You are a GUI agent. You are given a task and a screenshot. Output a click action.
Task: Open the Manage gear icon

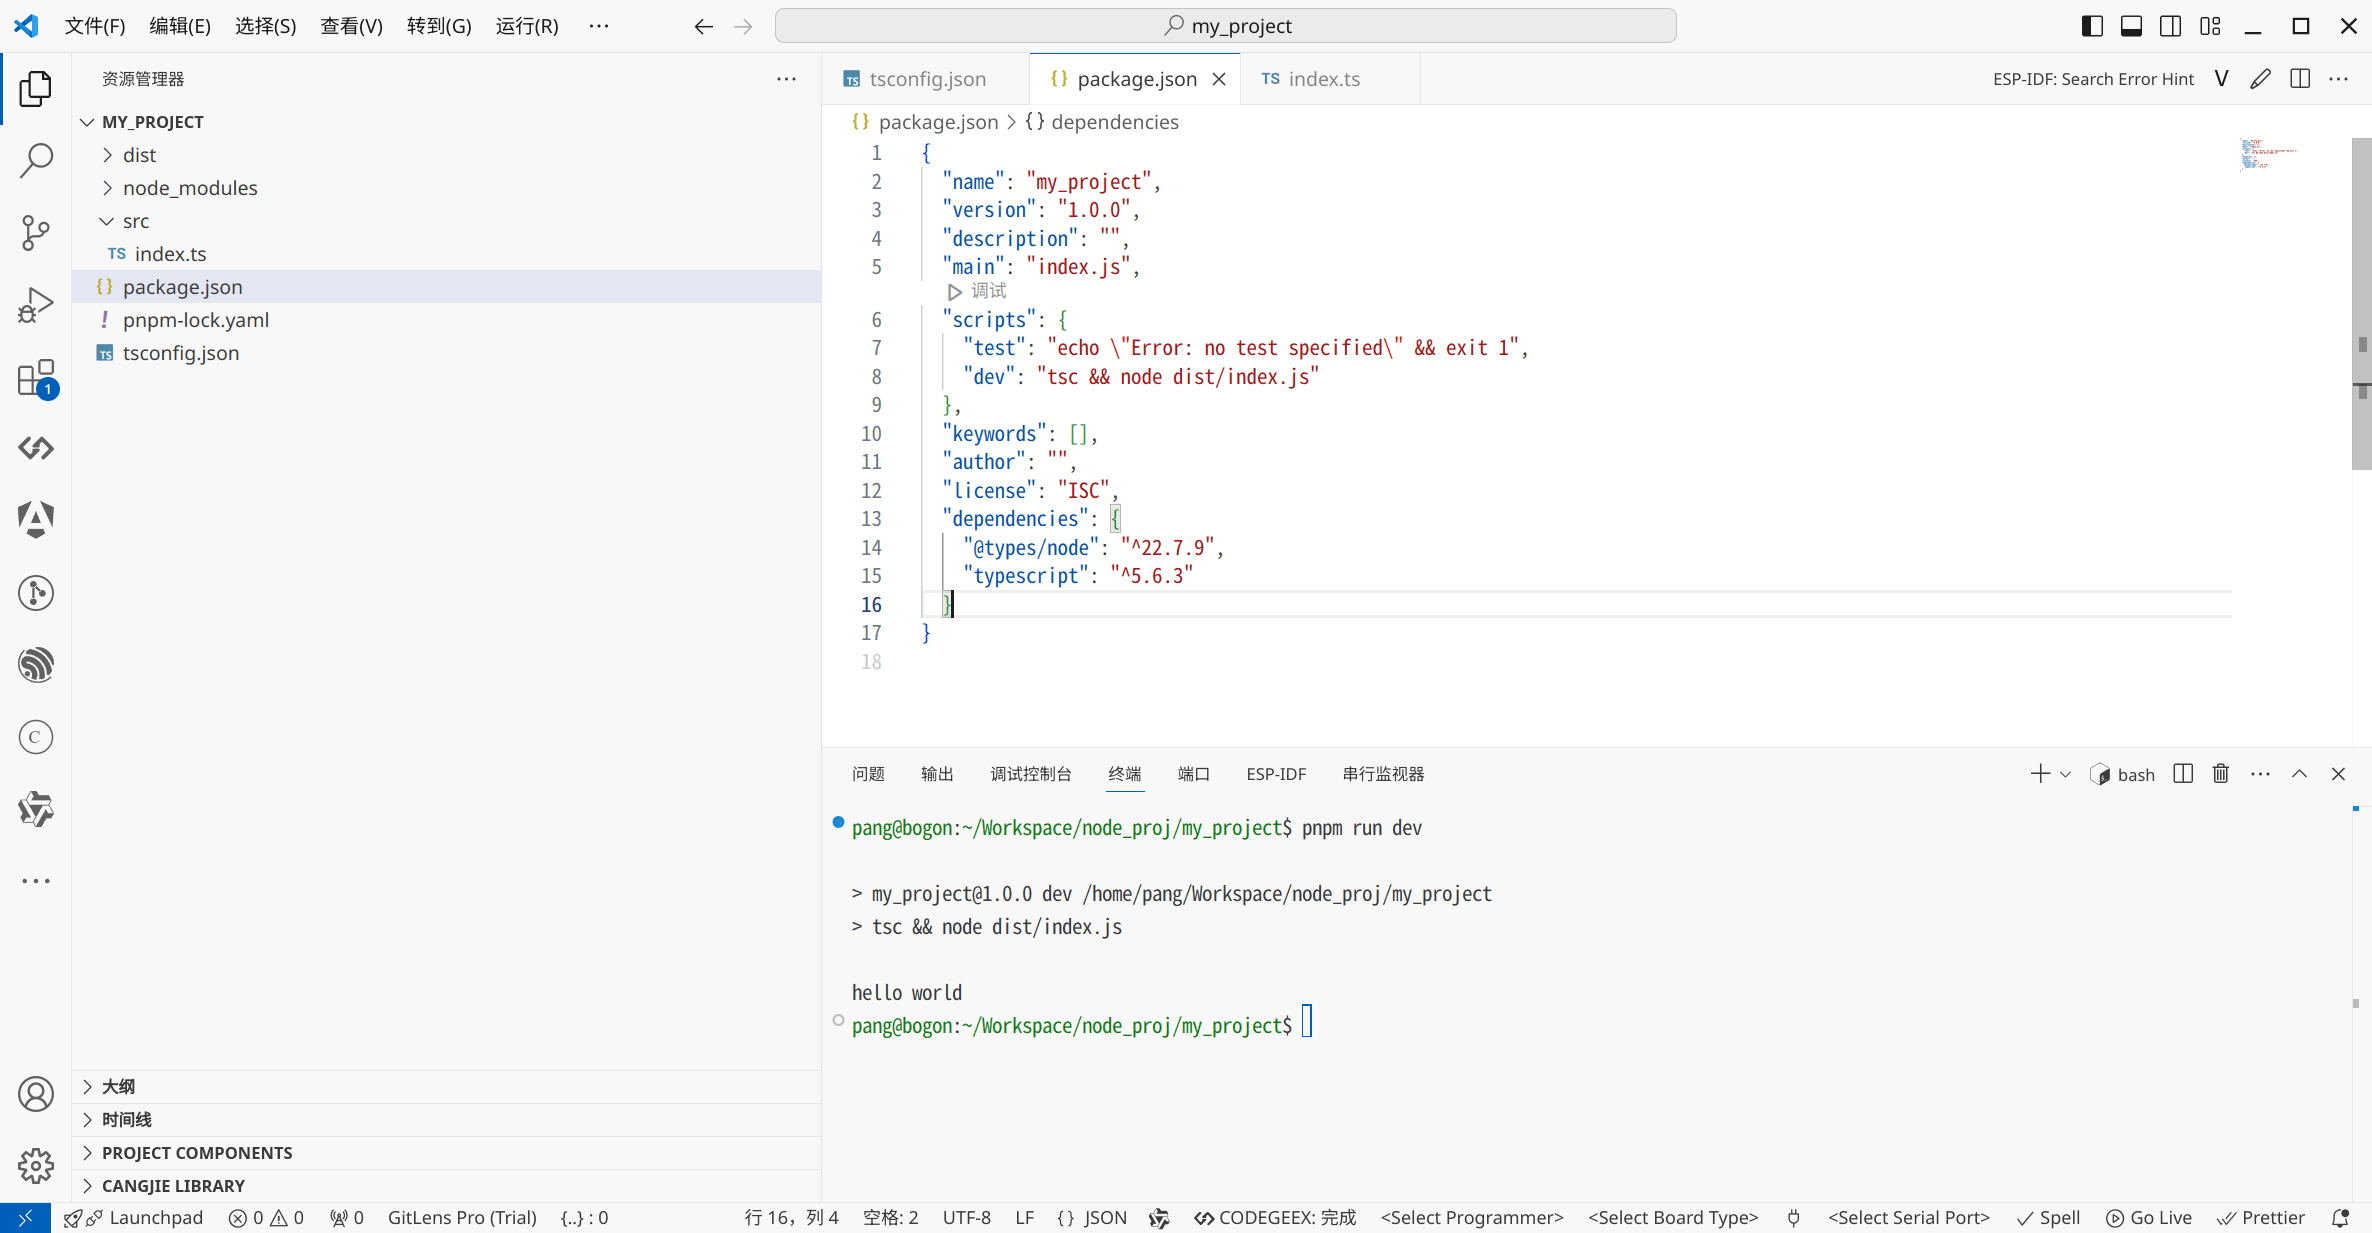click(x=36, y=1166)
